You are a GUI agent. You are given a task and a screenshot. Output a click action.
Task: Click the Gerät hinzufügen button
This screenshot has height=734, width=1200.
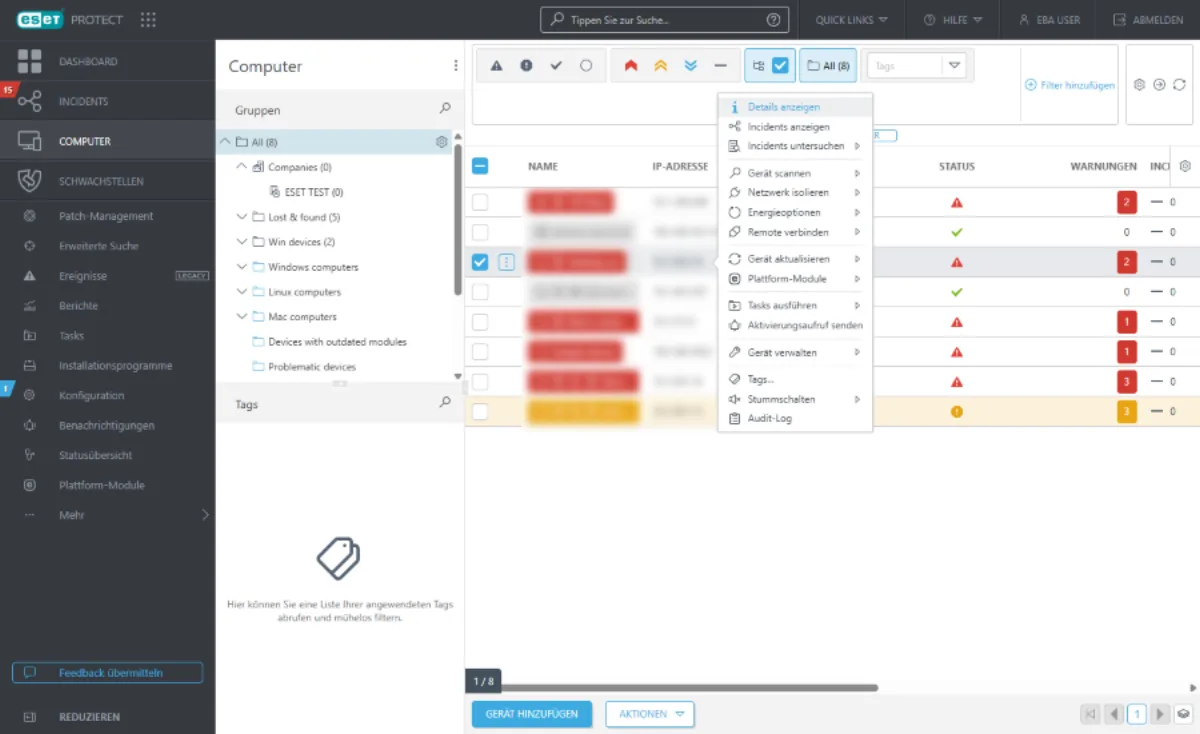[x=531, y=714]
